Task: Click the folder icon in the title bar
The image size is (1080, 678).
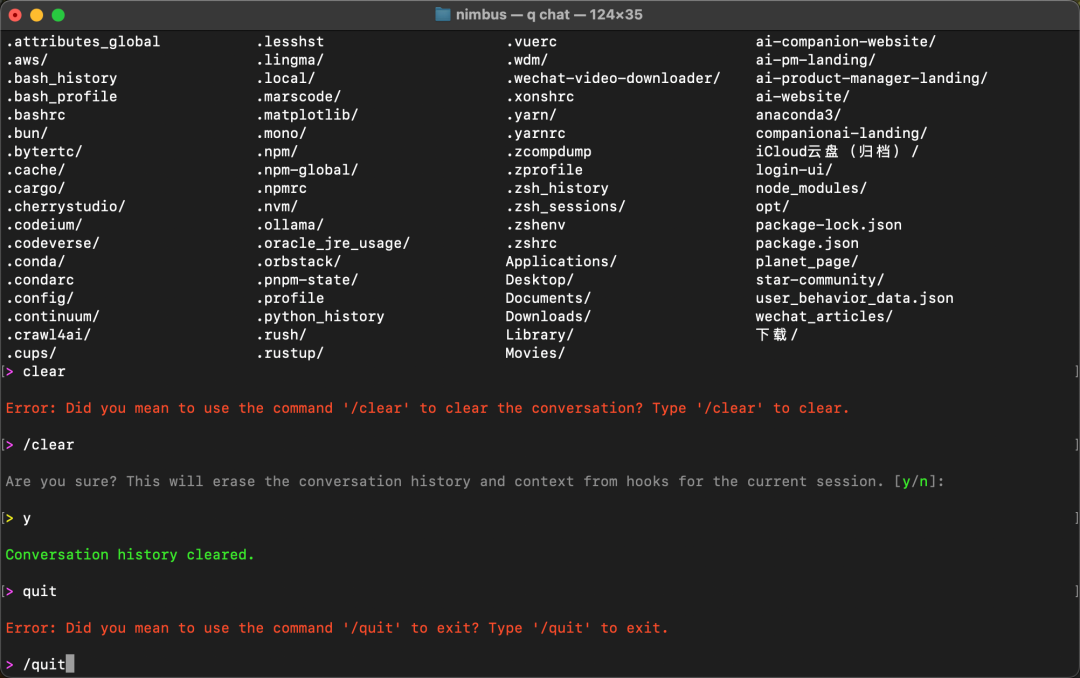Action: click(x=443, y=14)
